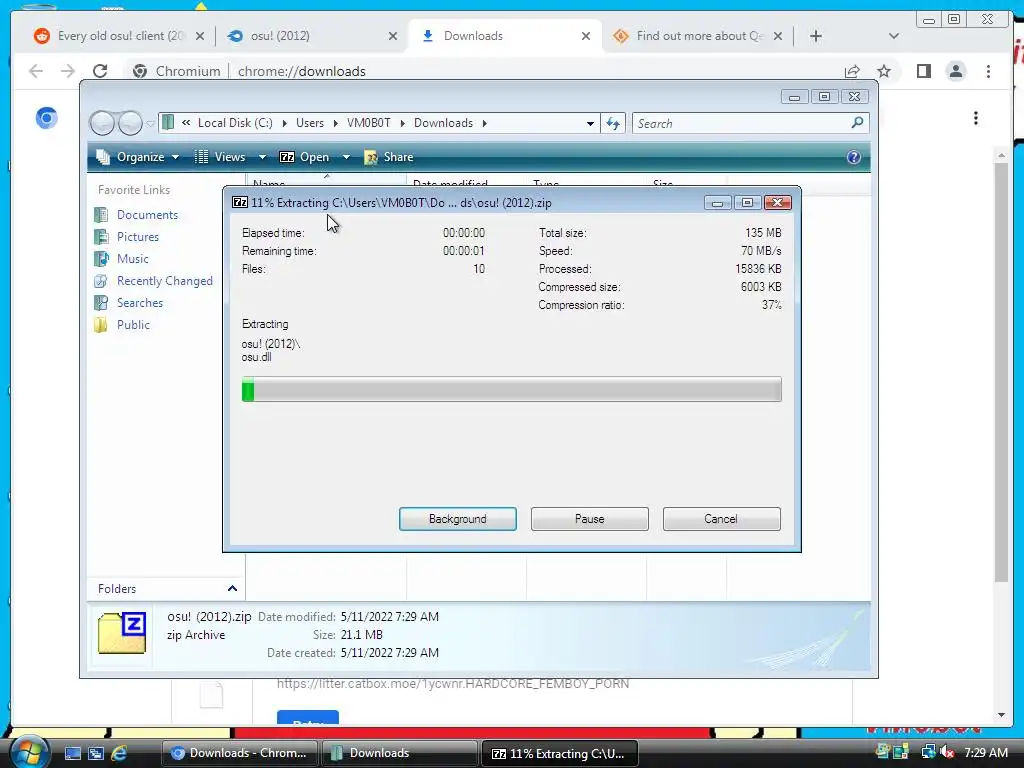1024x768 pixels.
Task: Click Open with 7-Zip toolbar button
Action: click(304, 157)
